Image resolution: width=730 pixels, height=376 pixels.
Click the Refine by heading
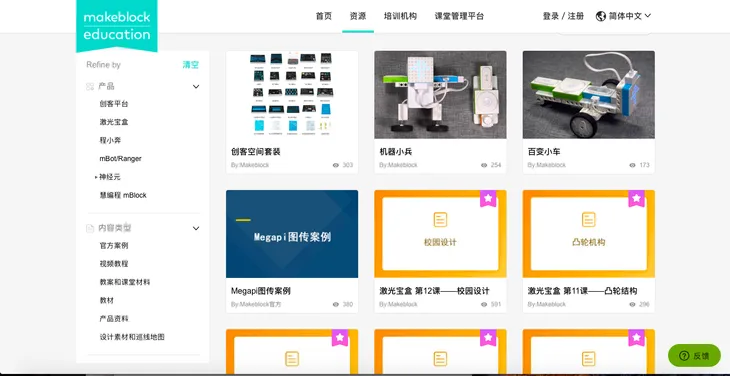point(103,65)
